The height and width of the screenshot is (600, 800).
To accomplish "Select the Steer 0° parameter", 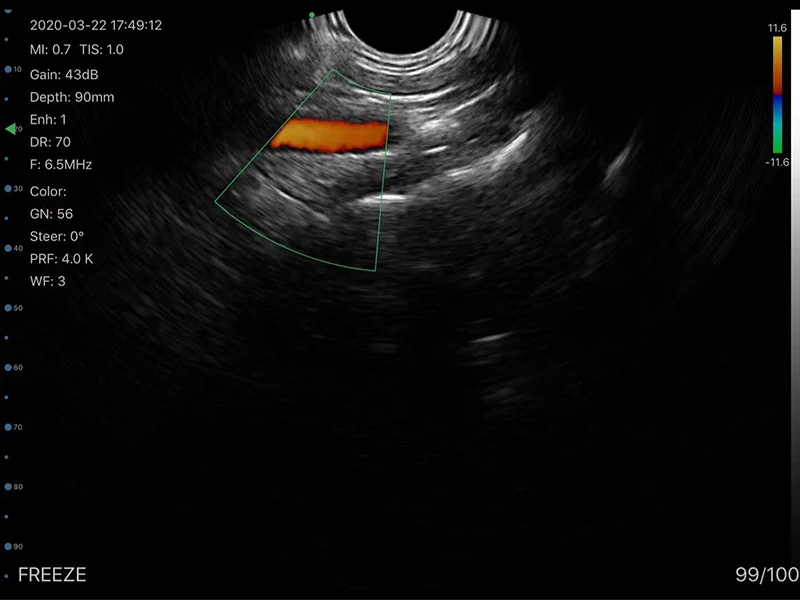I will click(x=58, y=236).
